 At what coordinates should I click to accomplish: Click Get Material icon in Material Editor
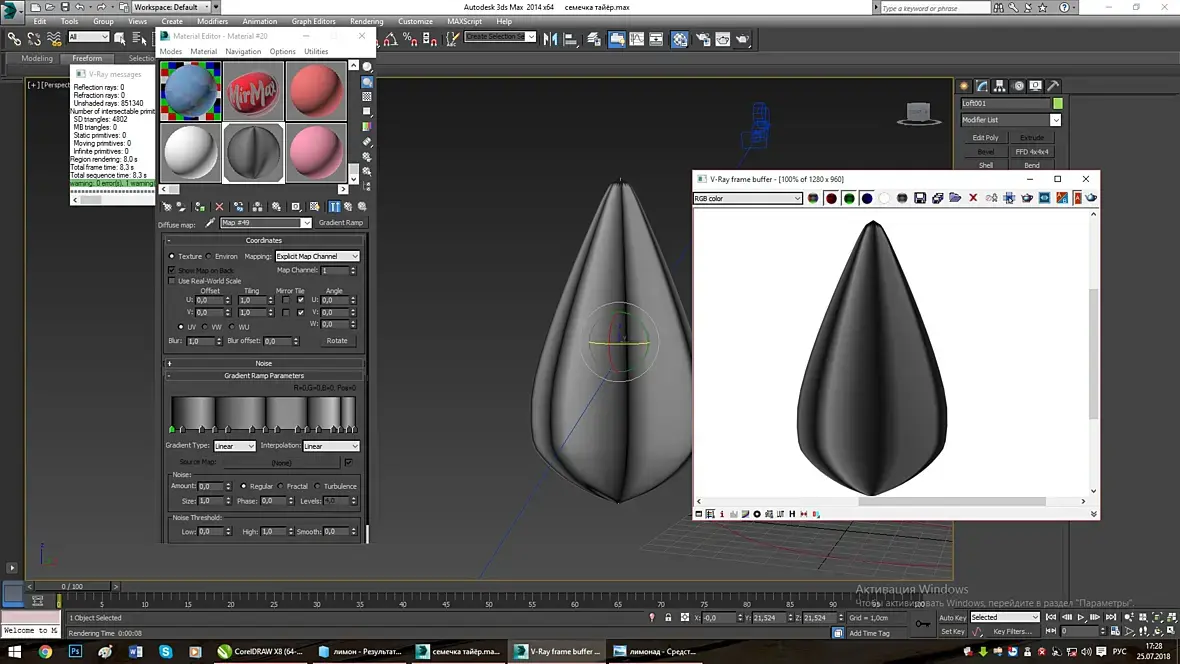(167, 206)
